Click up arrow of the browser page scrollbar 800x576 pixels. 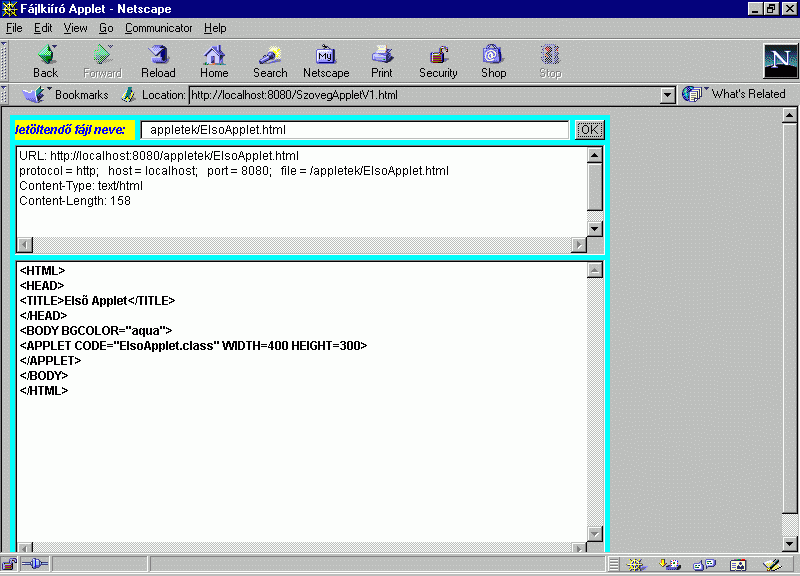tap(789, 115)
